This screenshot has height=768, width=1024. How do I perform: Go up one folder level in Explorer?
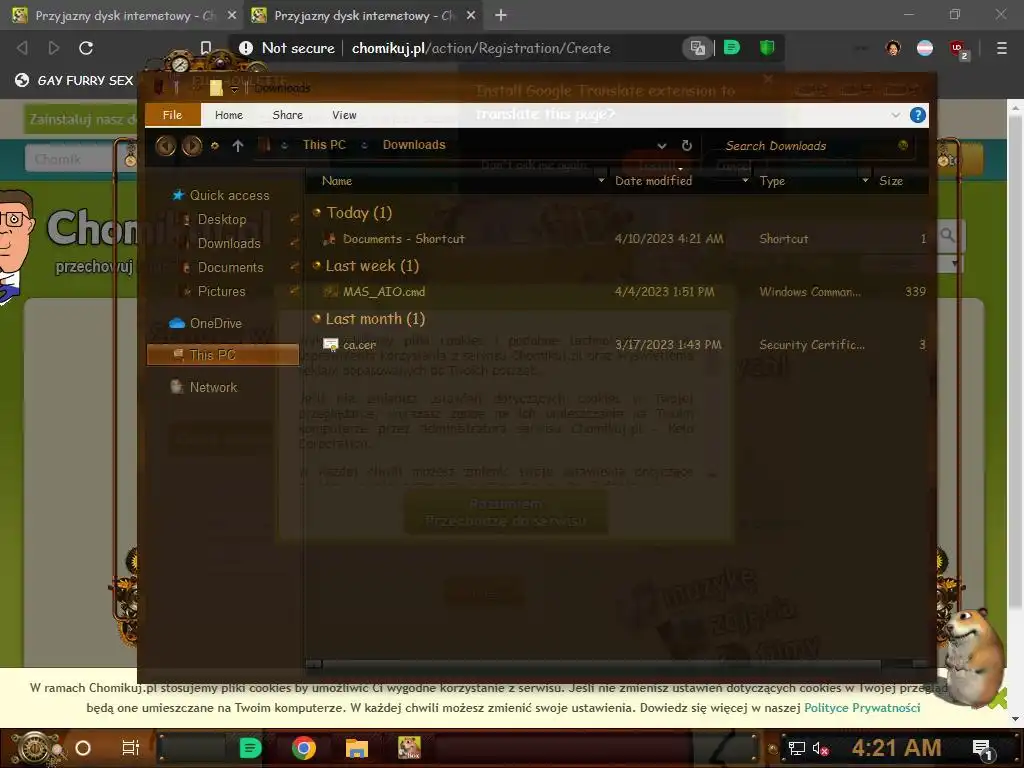click(x=238, y=146)
